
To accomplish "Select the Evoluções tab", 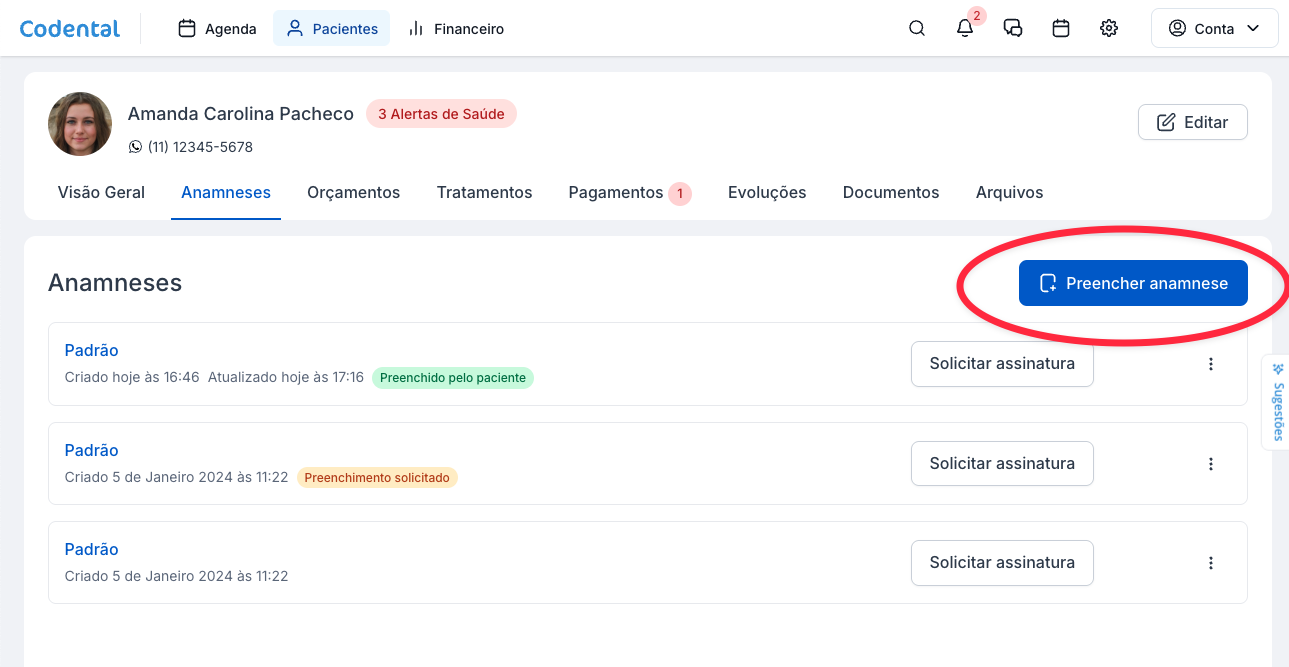I will pyautogui.click(x=766, y=192).
